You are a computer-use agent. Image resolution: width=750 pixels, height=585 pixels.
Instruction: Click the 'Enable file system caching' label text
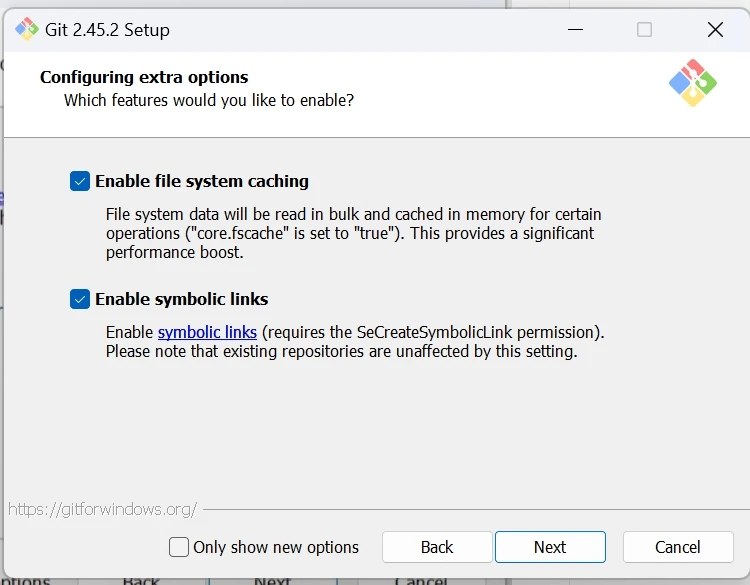202,181
